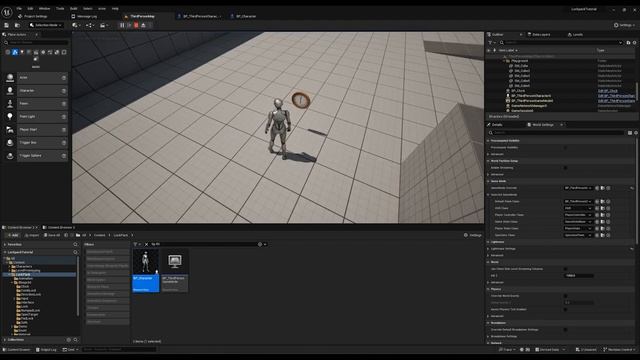This screenshot has width=640, height=360.
Task: Click the help icon on the Trigger Sphere row
Action: pyautogui.click(x=64, y=156)
